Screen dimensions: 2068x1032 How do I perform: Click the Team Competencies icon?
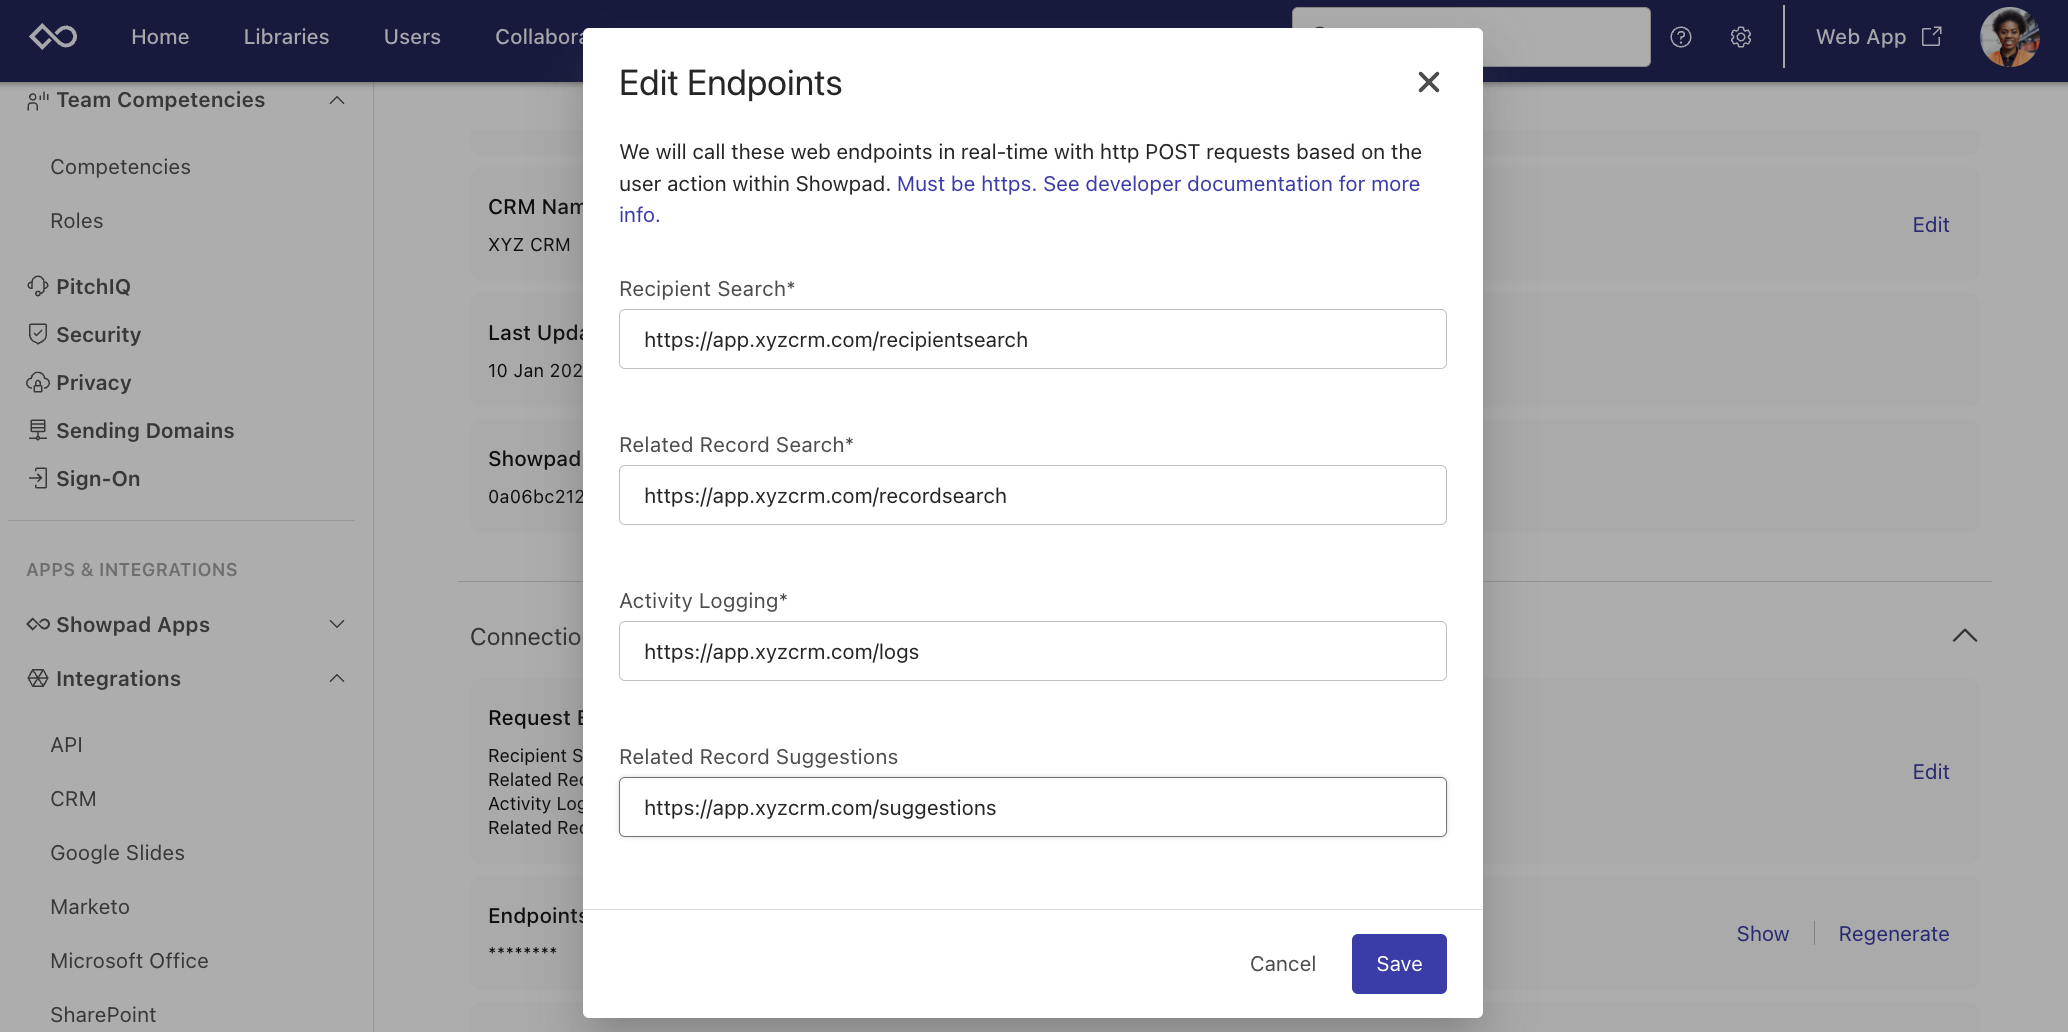pos(38,100)
